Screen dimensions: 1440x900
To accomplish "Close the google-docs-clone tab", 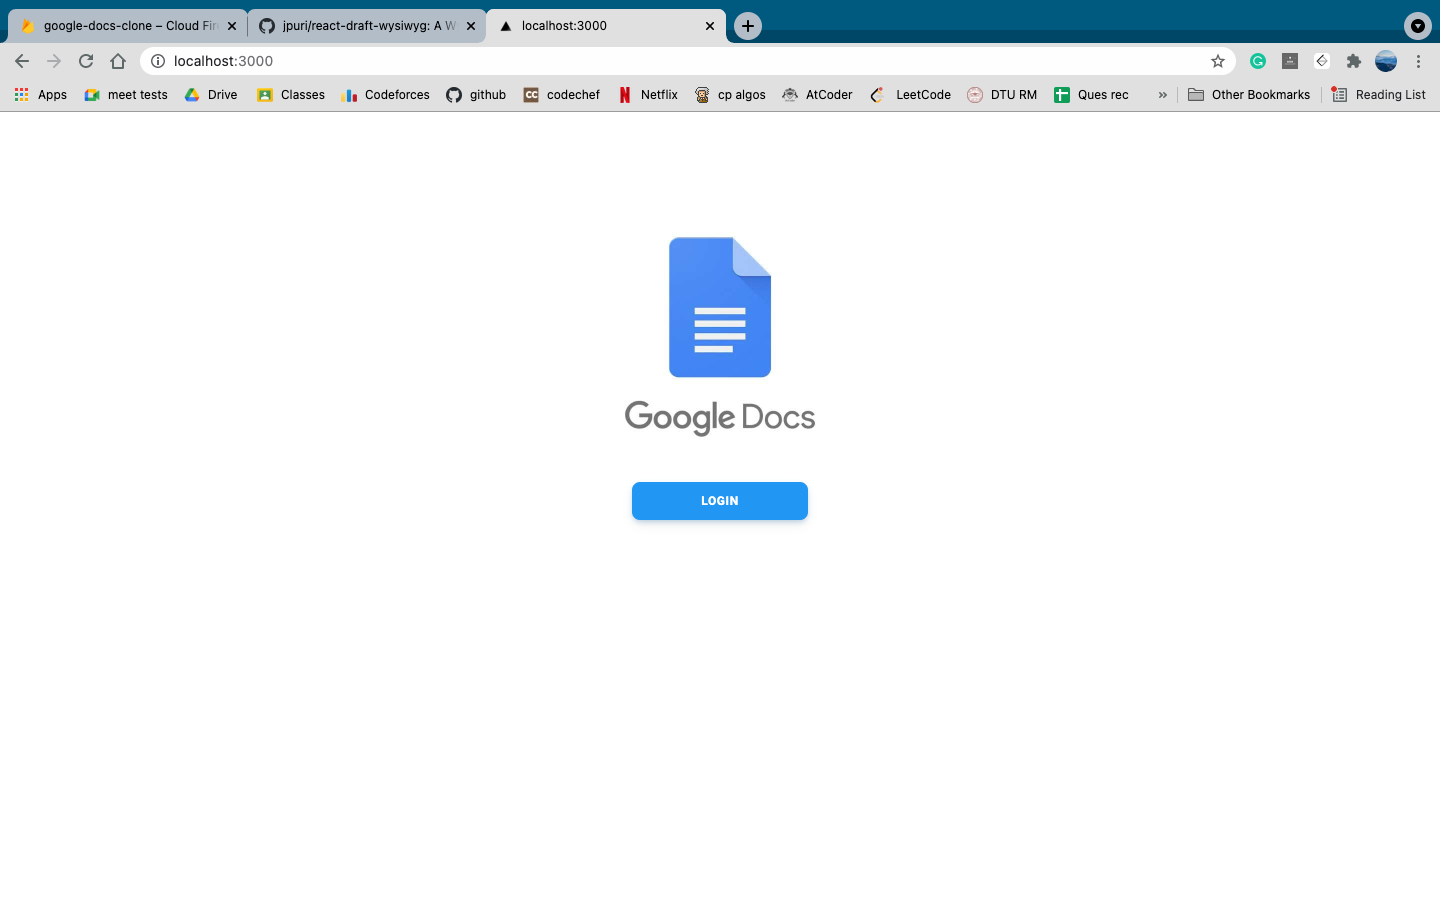I will (x=232, y=26).
